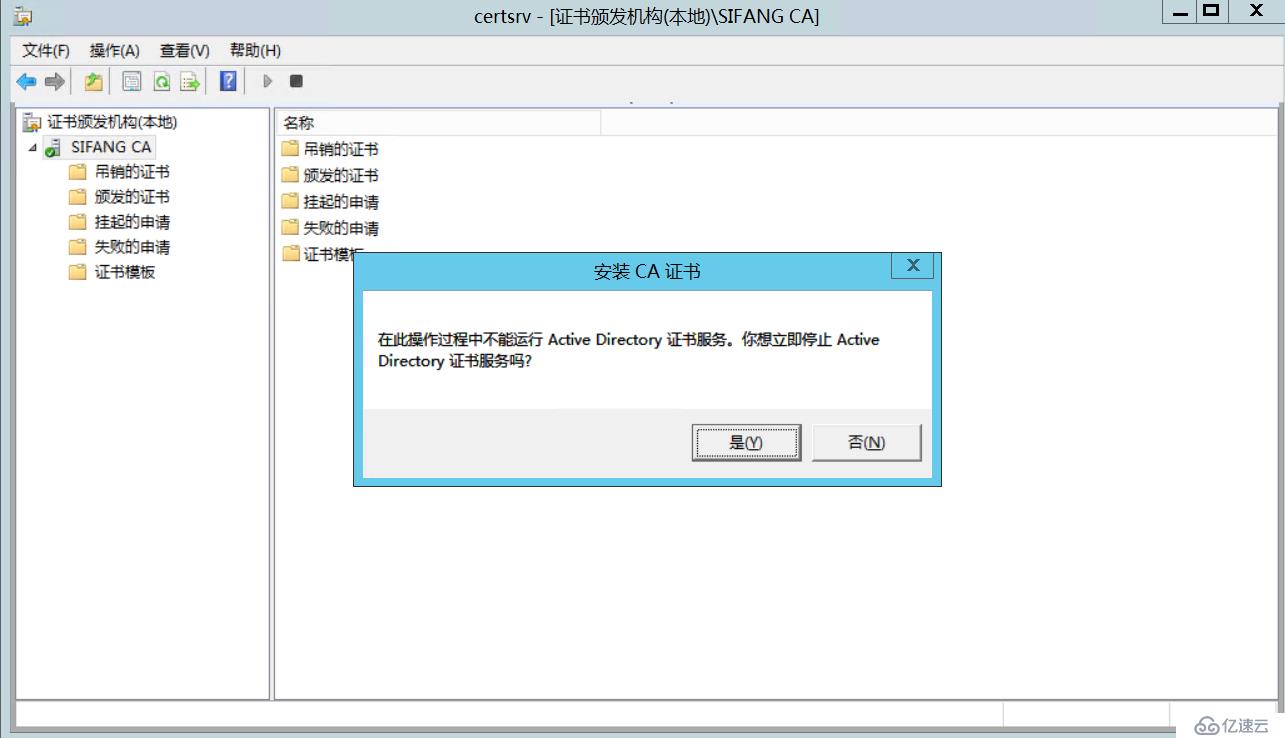The image size is (1285, 738).
Task: Maximize the certsrv window
Action: [x=1211, y=12]
